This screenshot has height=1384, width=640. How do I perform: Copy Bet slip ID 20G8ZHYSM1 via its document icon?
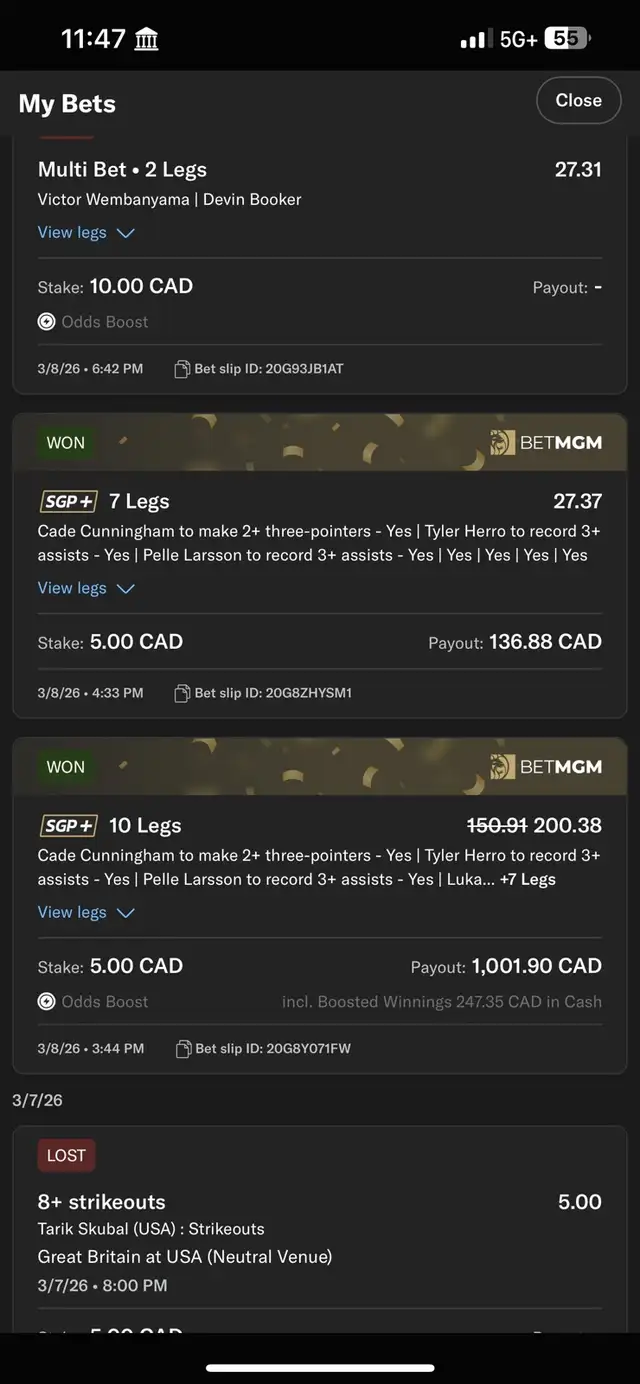coord(182,692)
